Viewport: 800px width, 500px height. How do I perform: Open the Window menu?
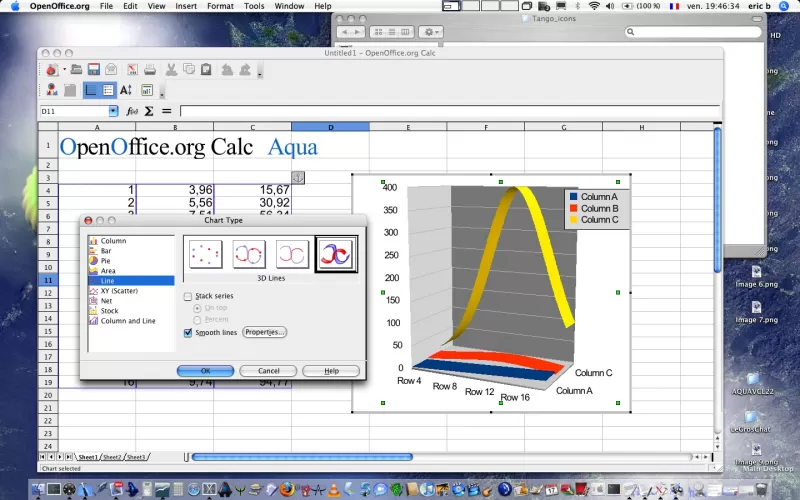289,6
